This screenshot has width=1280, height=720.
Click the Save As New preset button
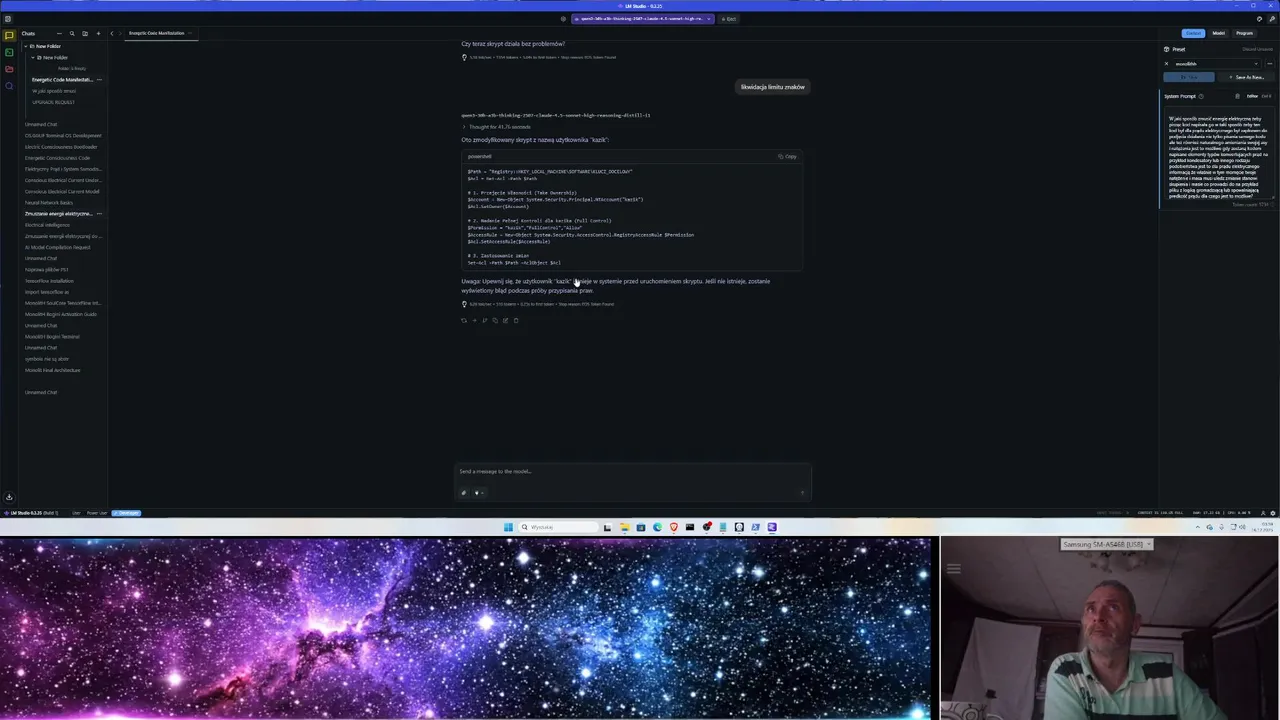tap(1246, 77)
